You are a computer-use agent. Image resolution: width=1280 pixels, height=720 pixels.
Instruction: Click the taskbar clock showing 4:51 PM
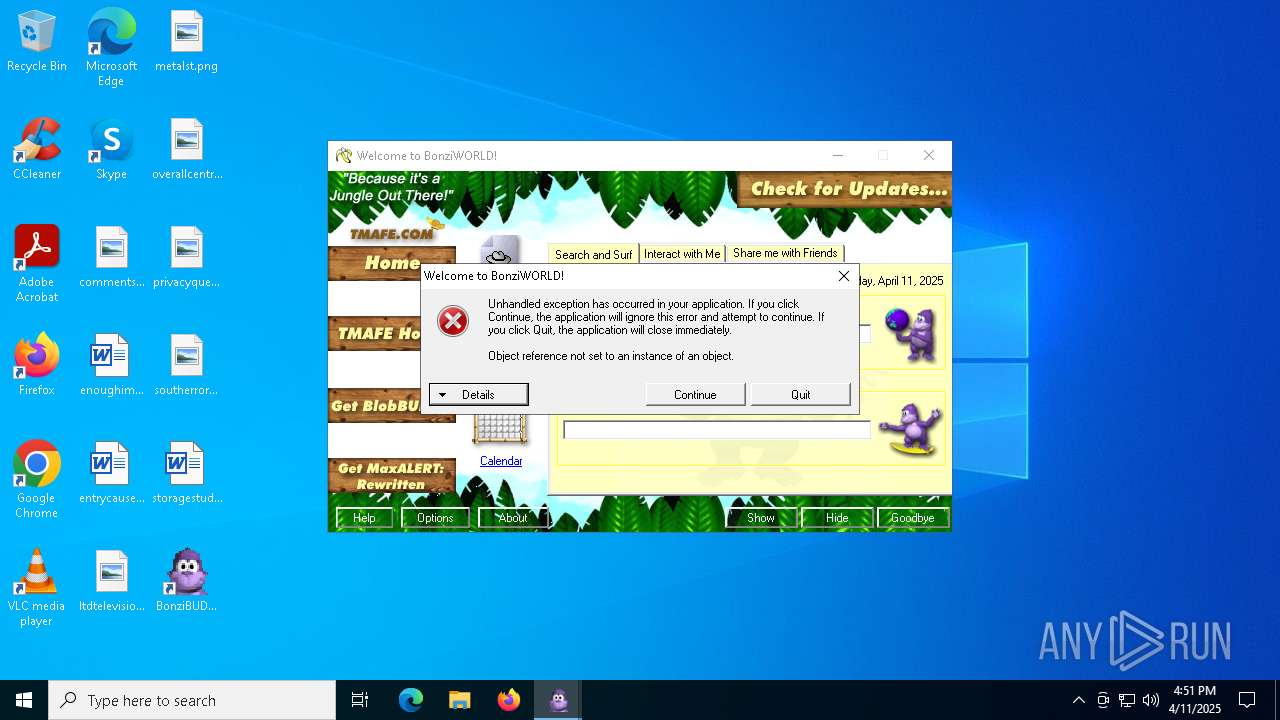tap(1194, 700)
